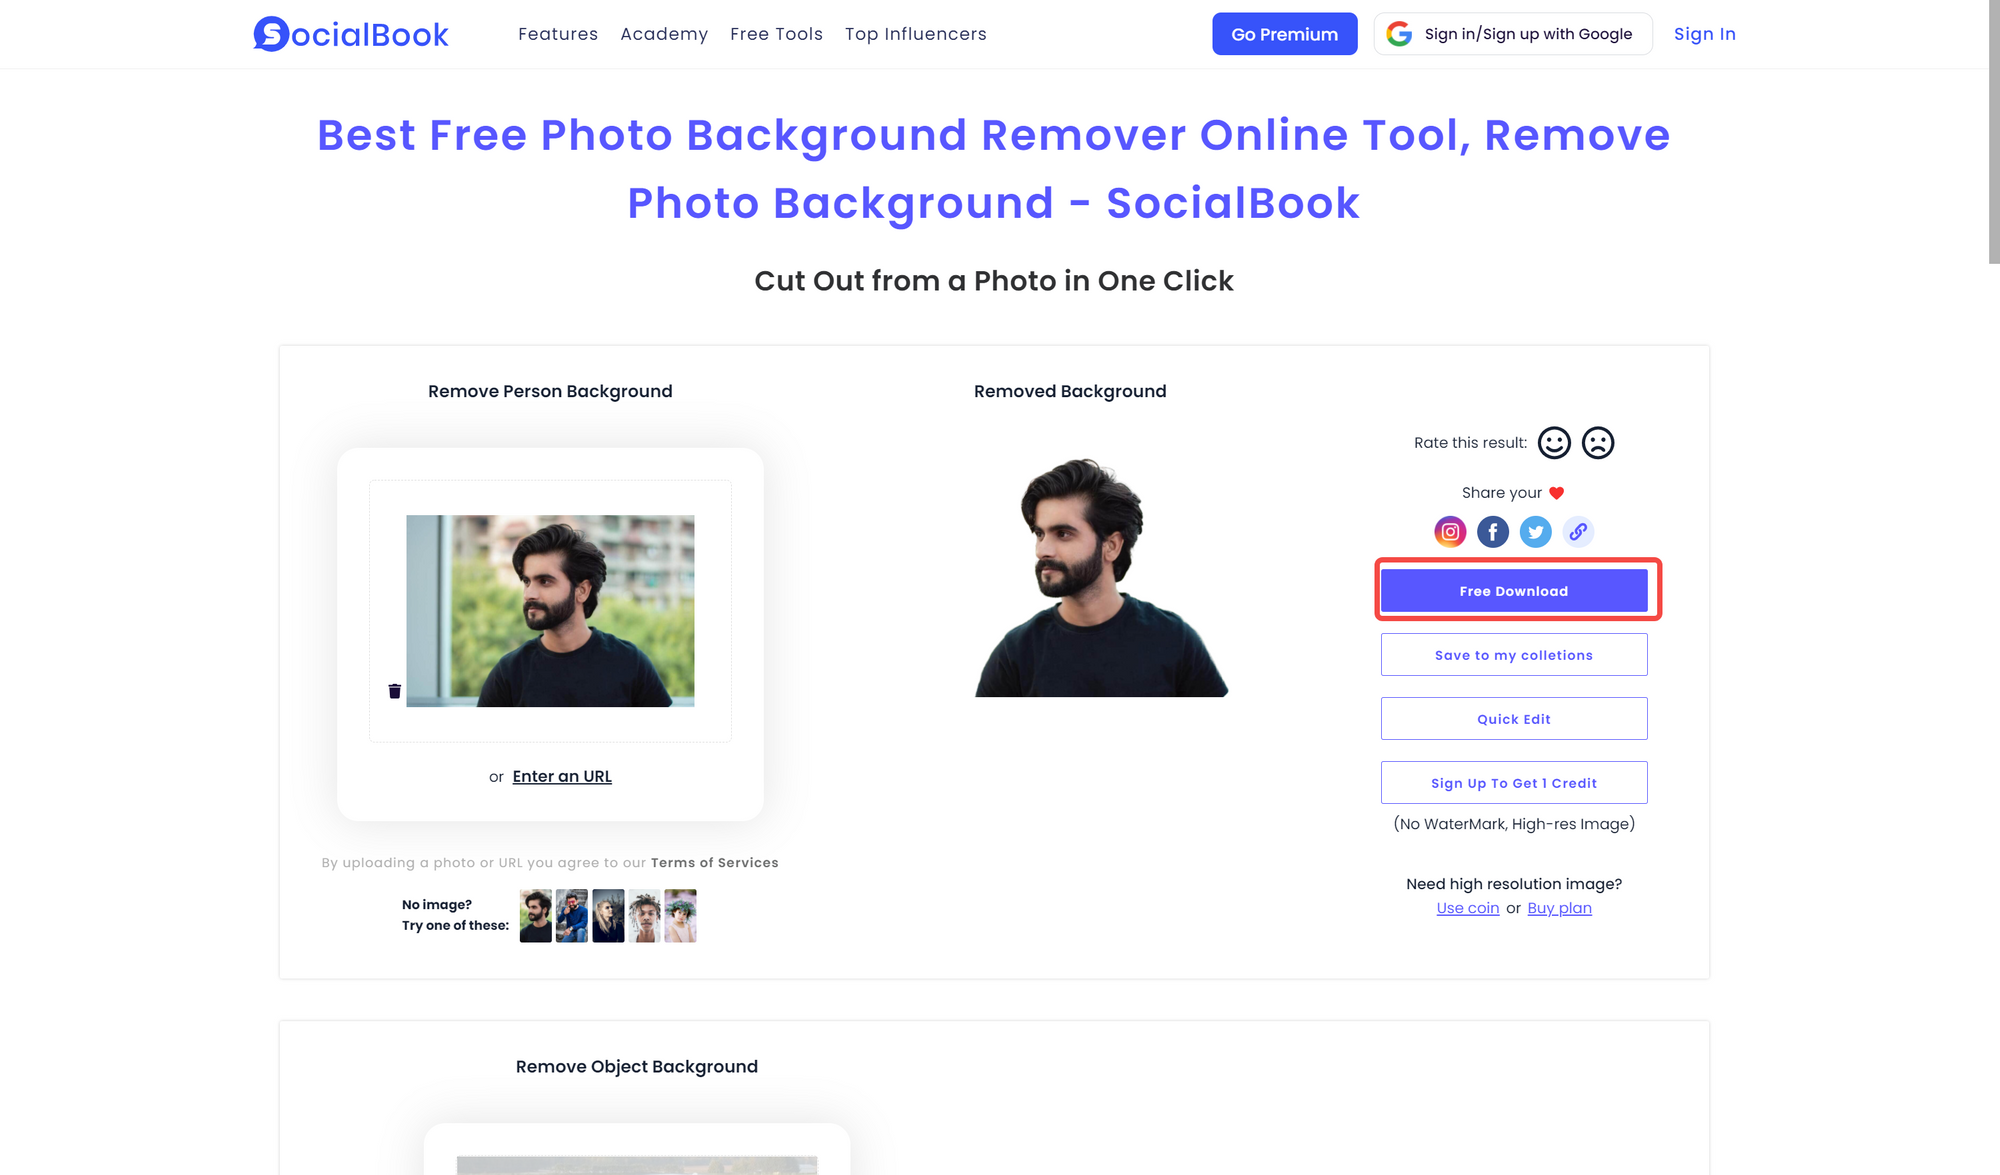Click the Free Tools tab
The height and width of the screenshot is (1175, 2000).
pos(776,34)
